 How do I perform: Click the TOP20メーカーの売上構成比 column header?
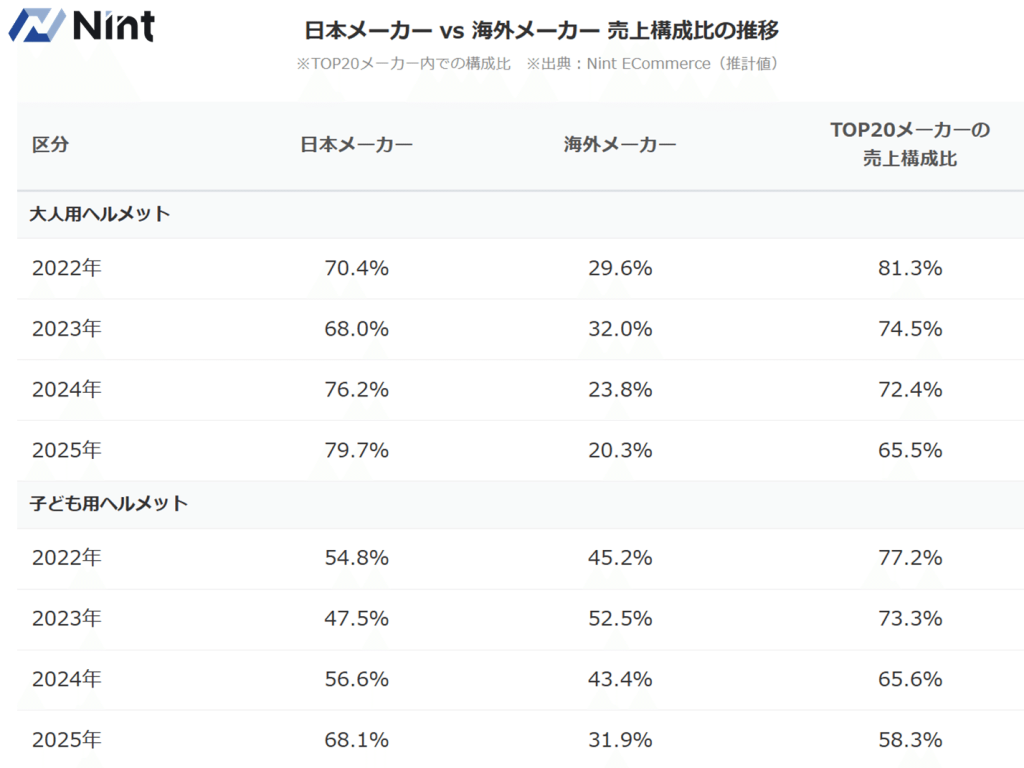pyautogui.click(x=910, y=144)
